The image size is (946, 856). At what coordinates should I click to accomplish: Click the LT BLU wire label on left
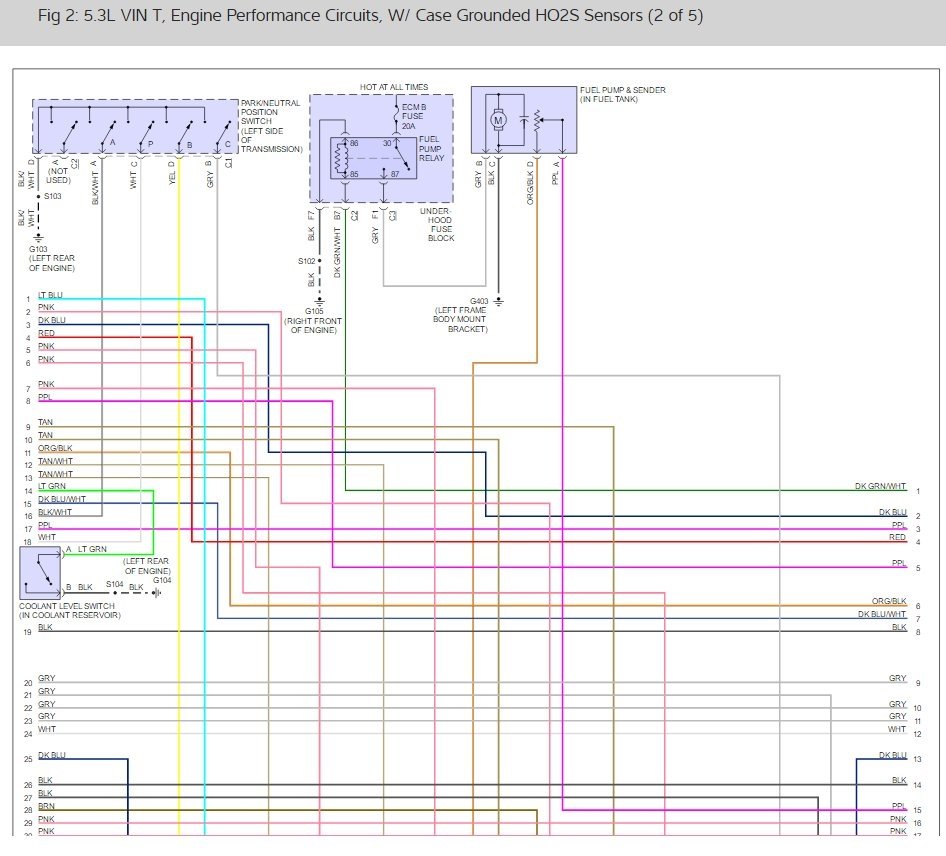coord(50,295)
